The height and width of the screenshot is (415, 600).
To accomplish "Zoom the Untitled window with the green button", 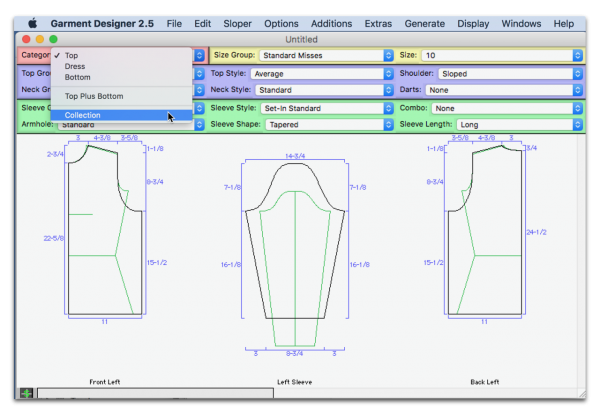I will click(x=54, y=39).
